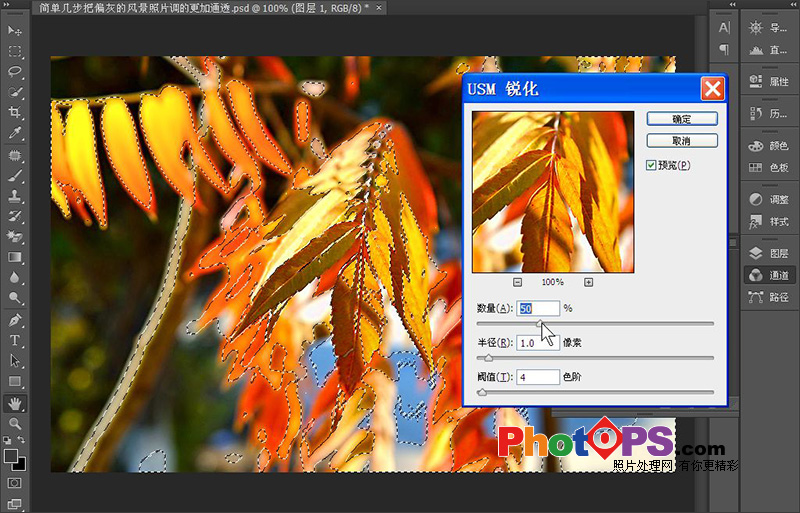Select the Hand tool
The width and height of the screenshot is (800, 513).
pyautogui.click(x=14, y=404)
